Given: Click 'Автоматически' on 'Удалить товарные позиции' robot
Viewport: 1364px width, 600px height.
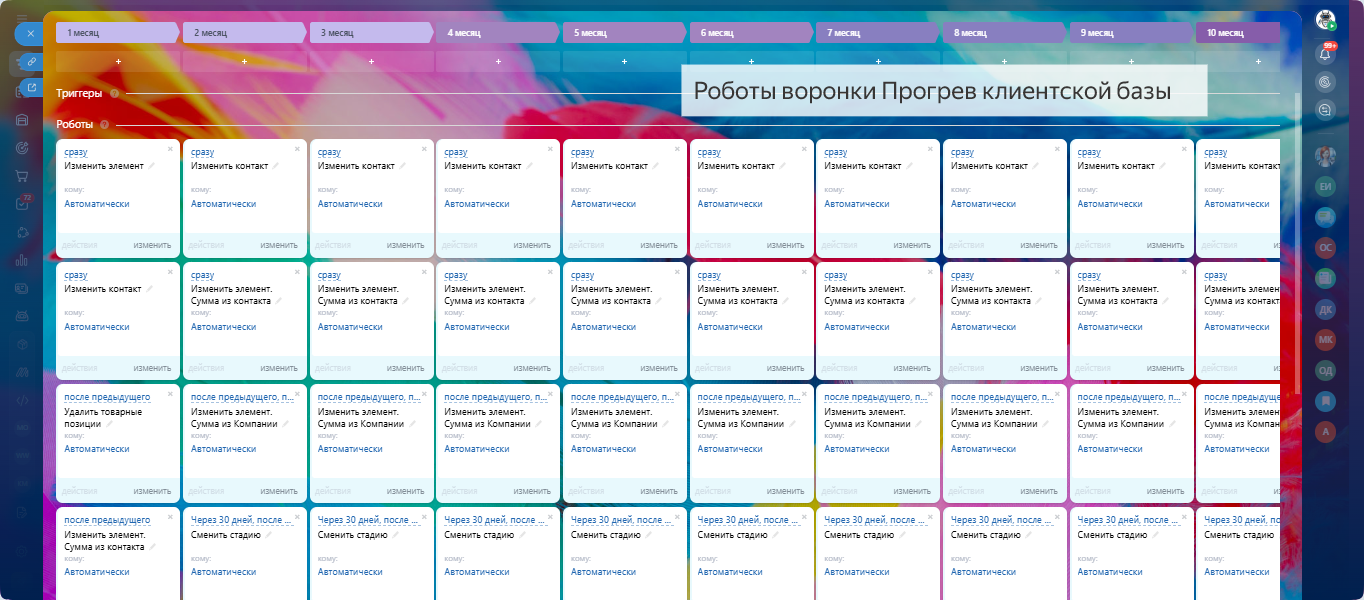Looking at the screenshot, I should point(97,449).
